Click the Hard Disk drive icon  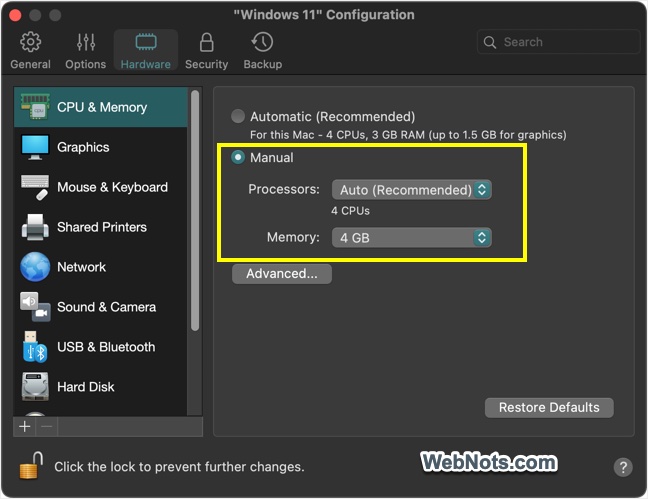pyautogui.click(x=35, y=387)
